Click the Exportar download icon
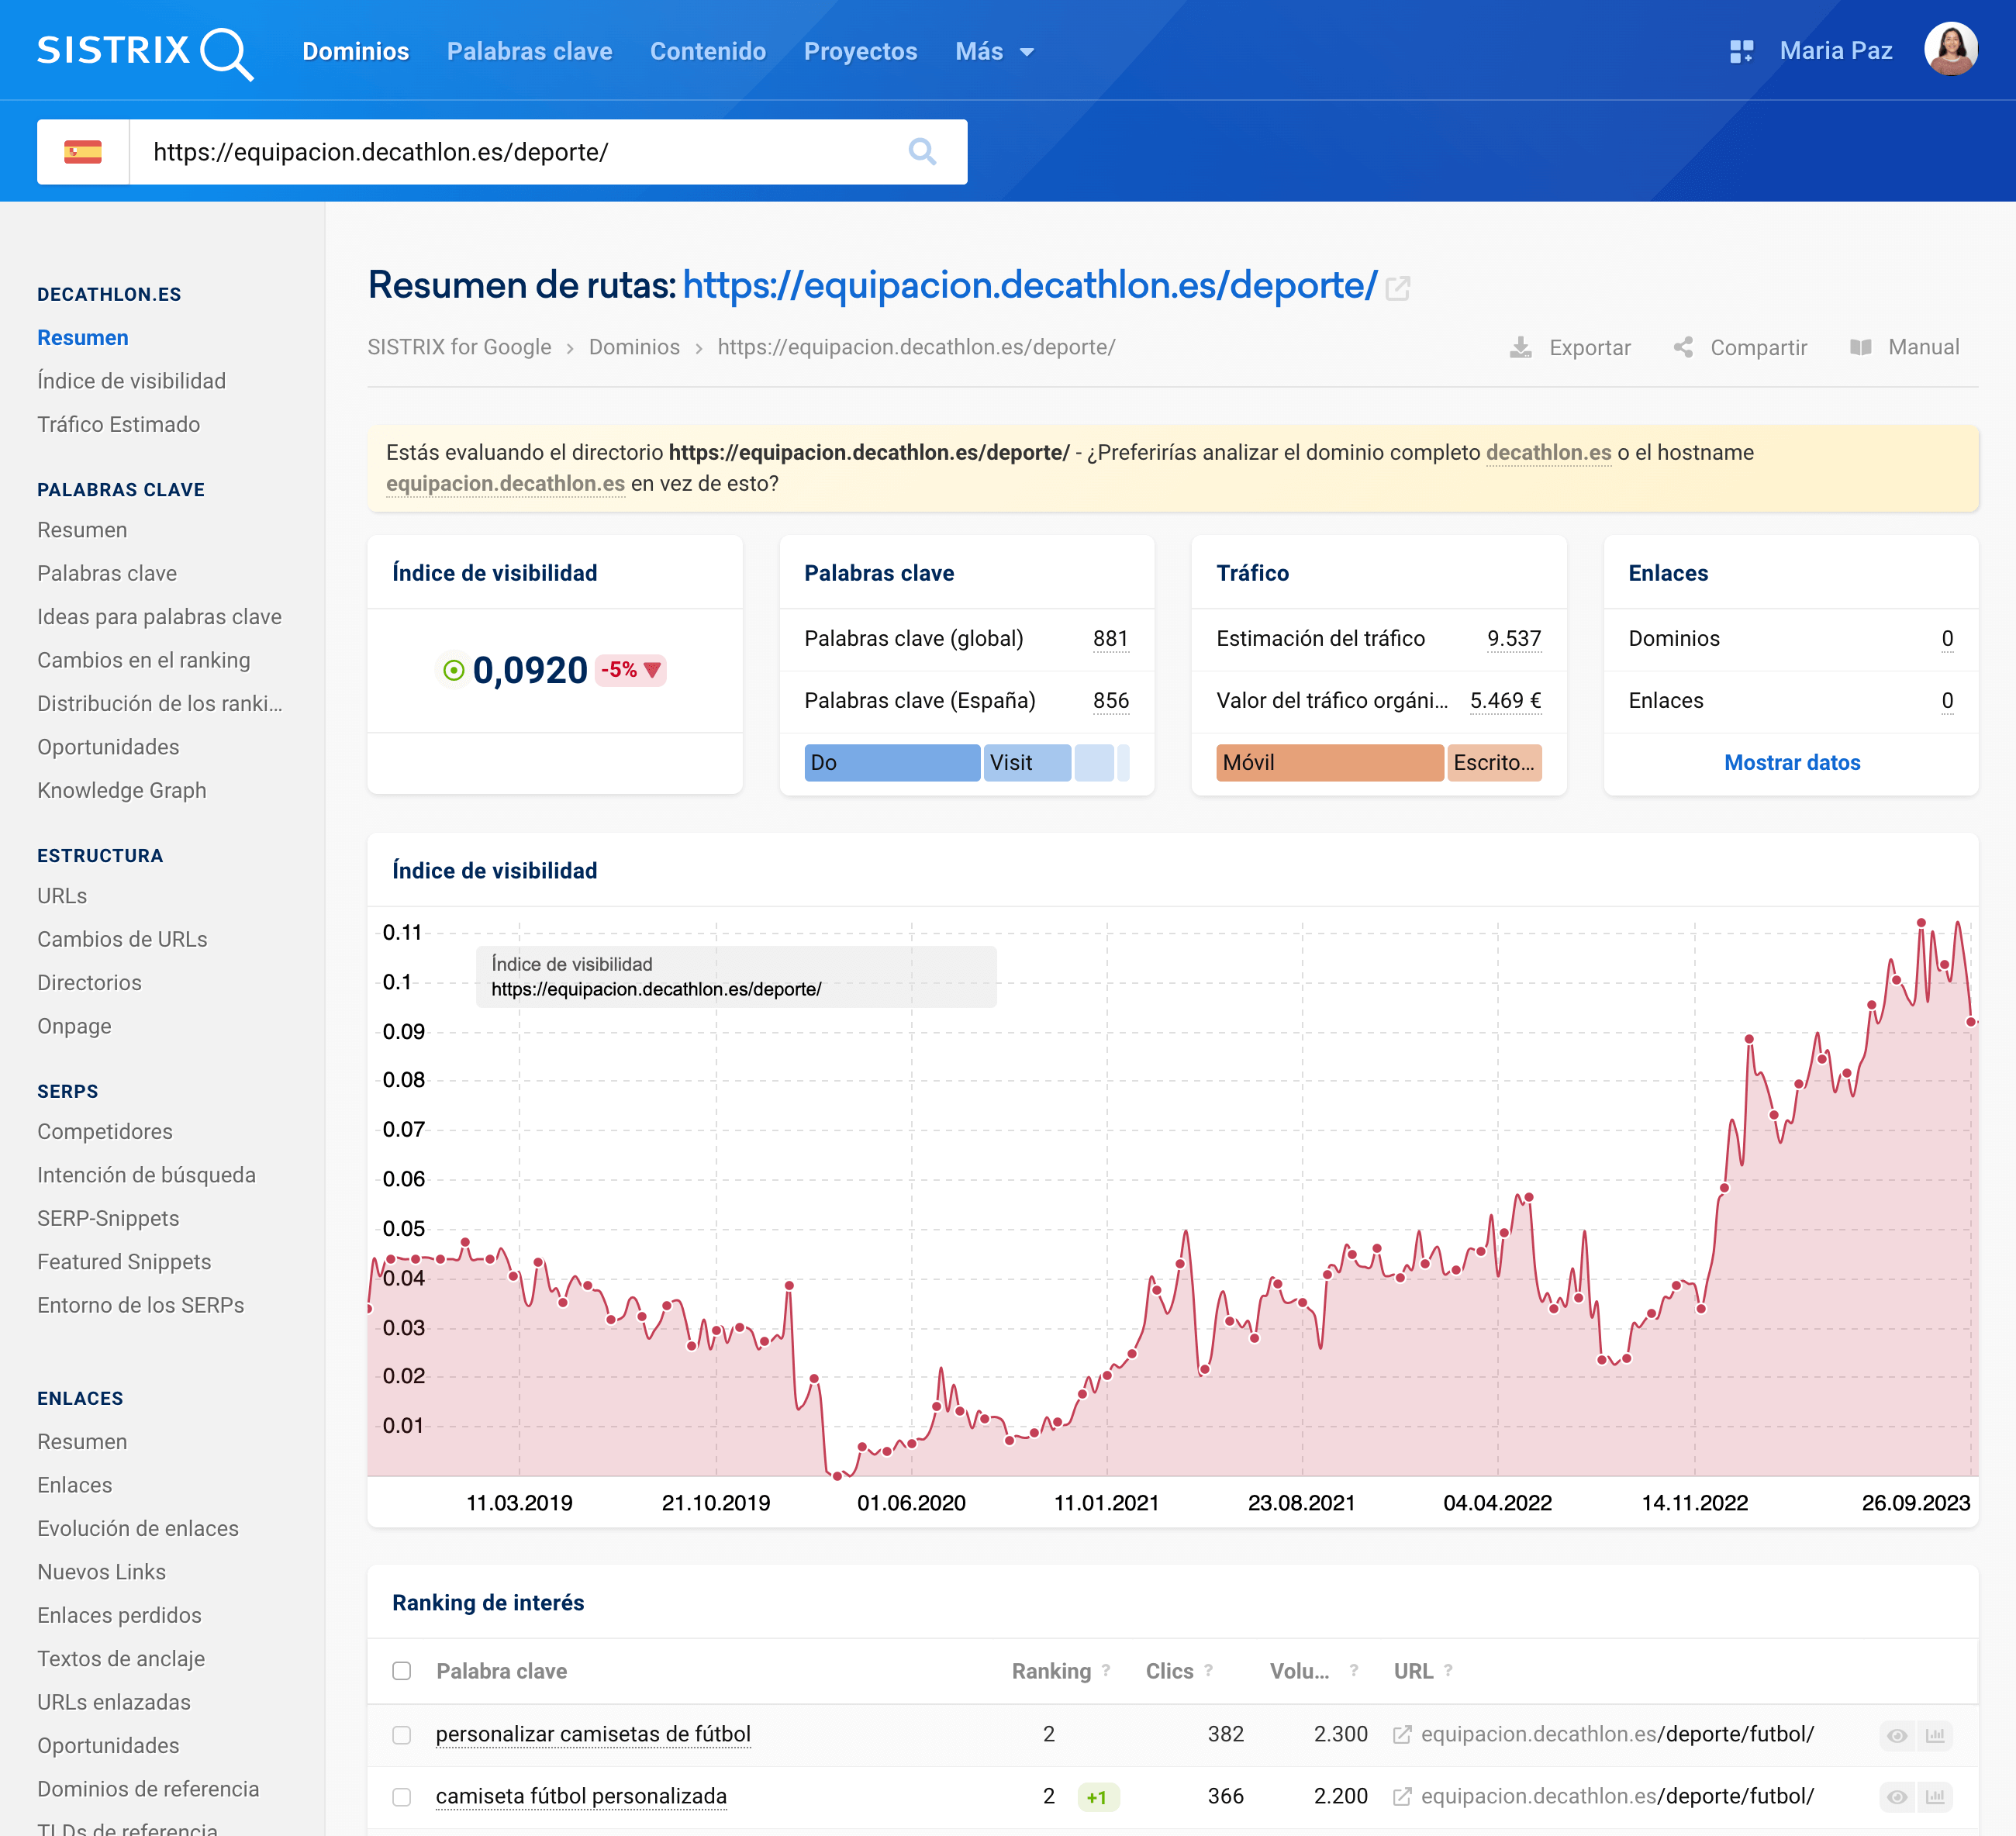 point(1520,347)
